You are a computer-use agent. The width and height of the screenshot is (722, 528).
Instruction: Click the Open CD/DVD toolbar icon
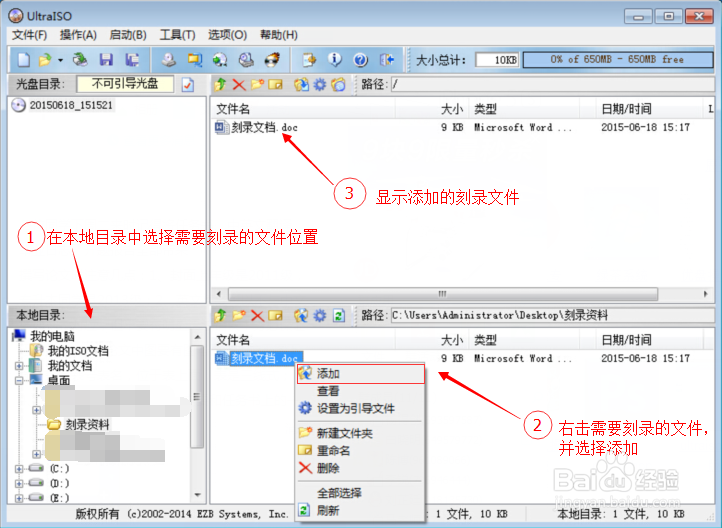click(x=80, y=60)
